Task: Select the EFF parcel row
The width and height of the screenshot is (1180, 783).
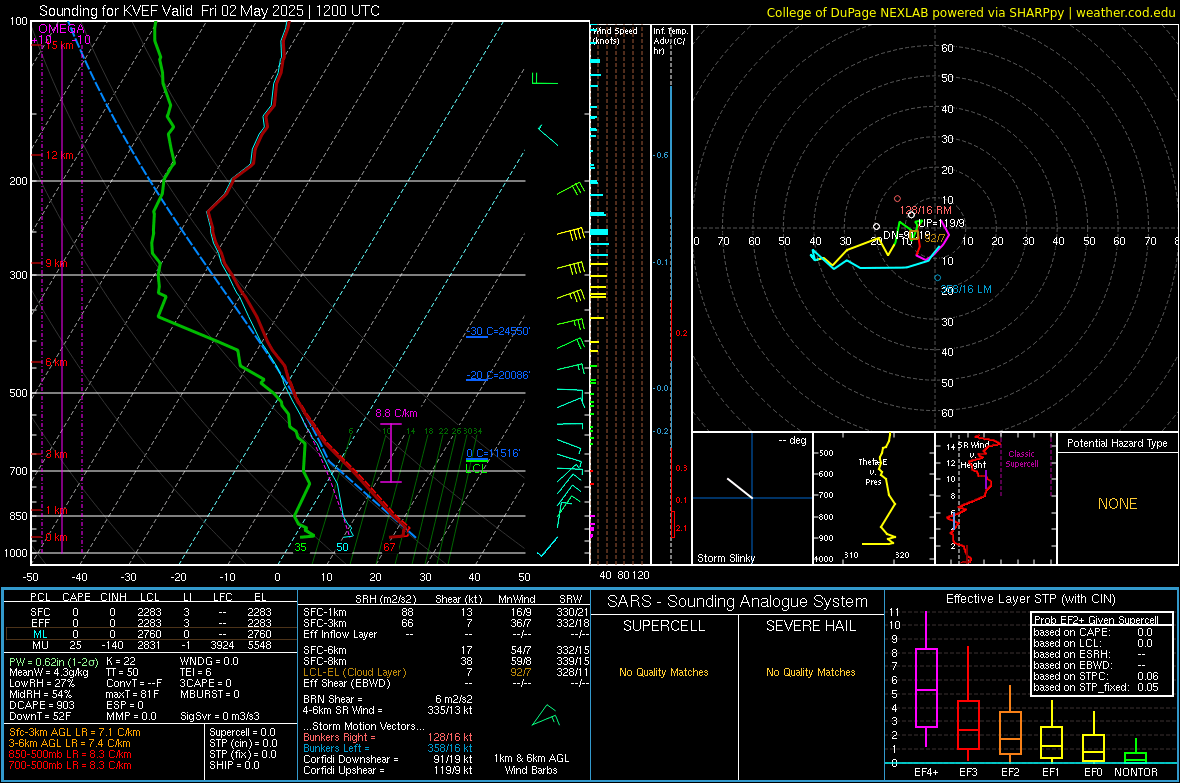Action: tap(151, 623)
